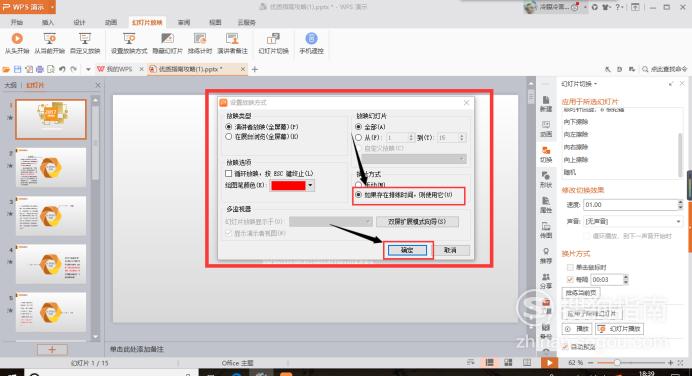Switch to normal view icon in status bar
The height and width of the screenshot is (376, 692).
[x=489, y=363]
